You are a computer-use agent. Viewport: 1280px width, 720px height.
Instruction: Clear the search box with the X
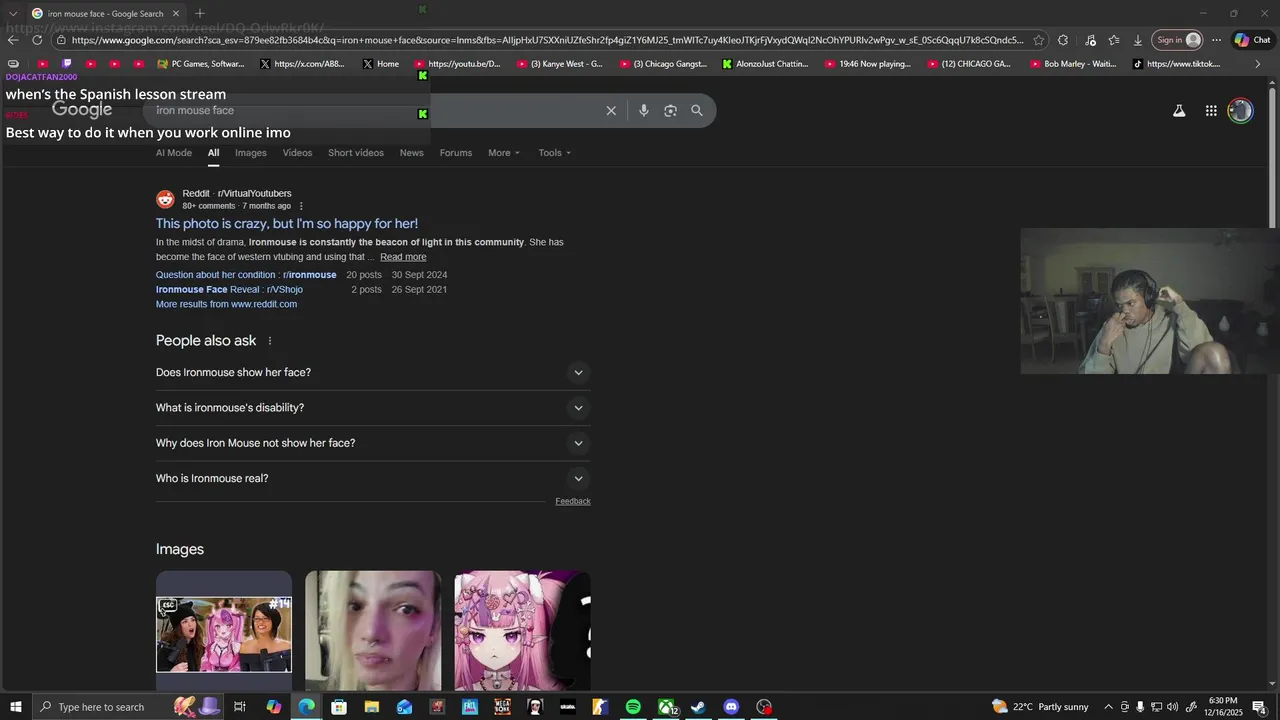point(611,111)
